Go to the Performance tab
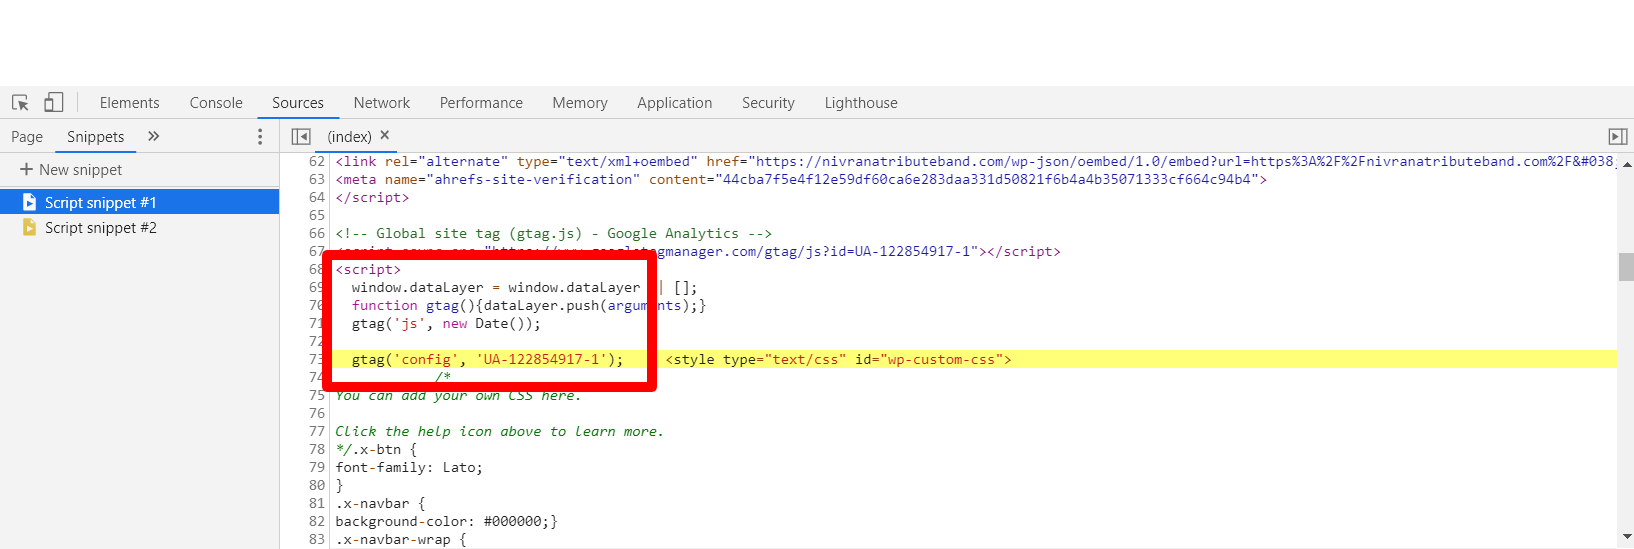The width and height of the screenshot is (1634, 549). pos(481,103)
